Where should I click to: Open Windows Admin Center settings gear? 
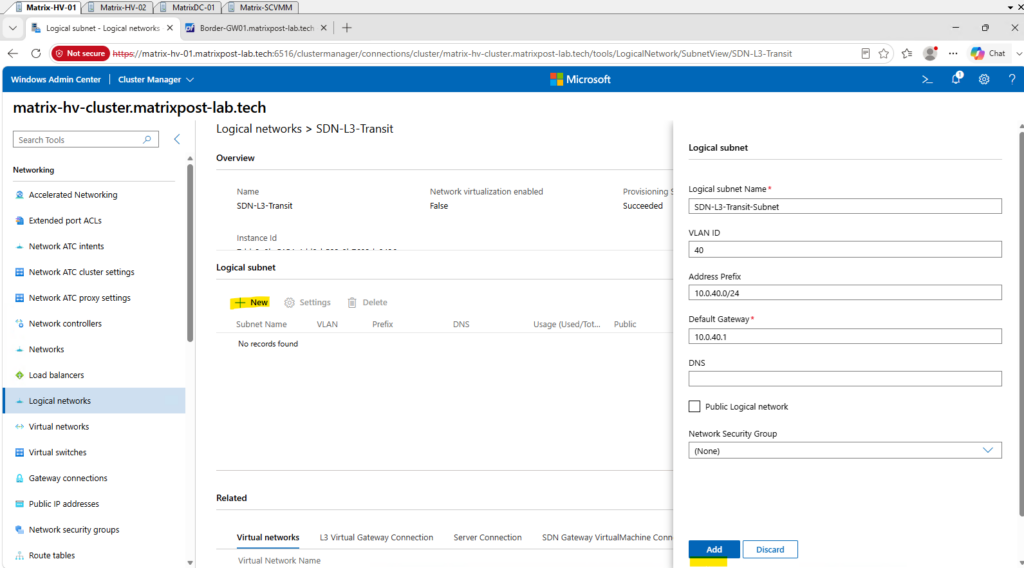984,80
